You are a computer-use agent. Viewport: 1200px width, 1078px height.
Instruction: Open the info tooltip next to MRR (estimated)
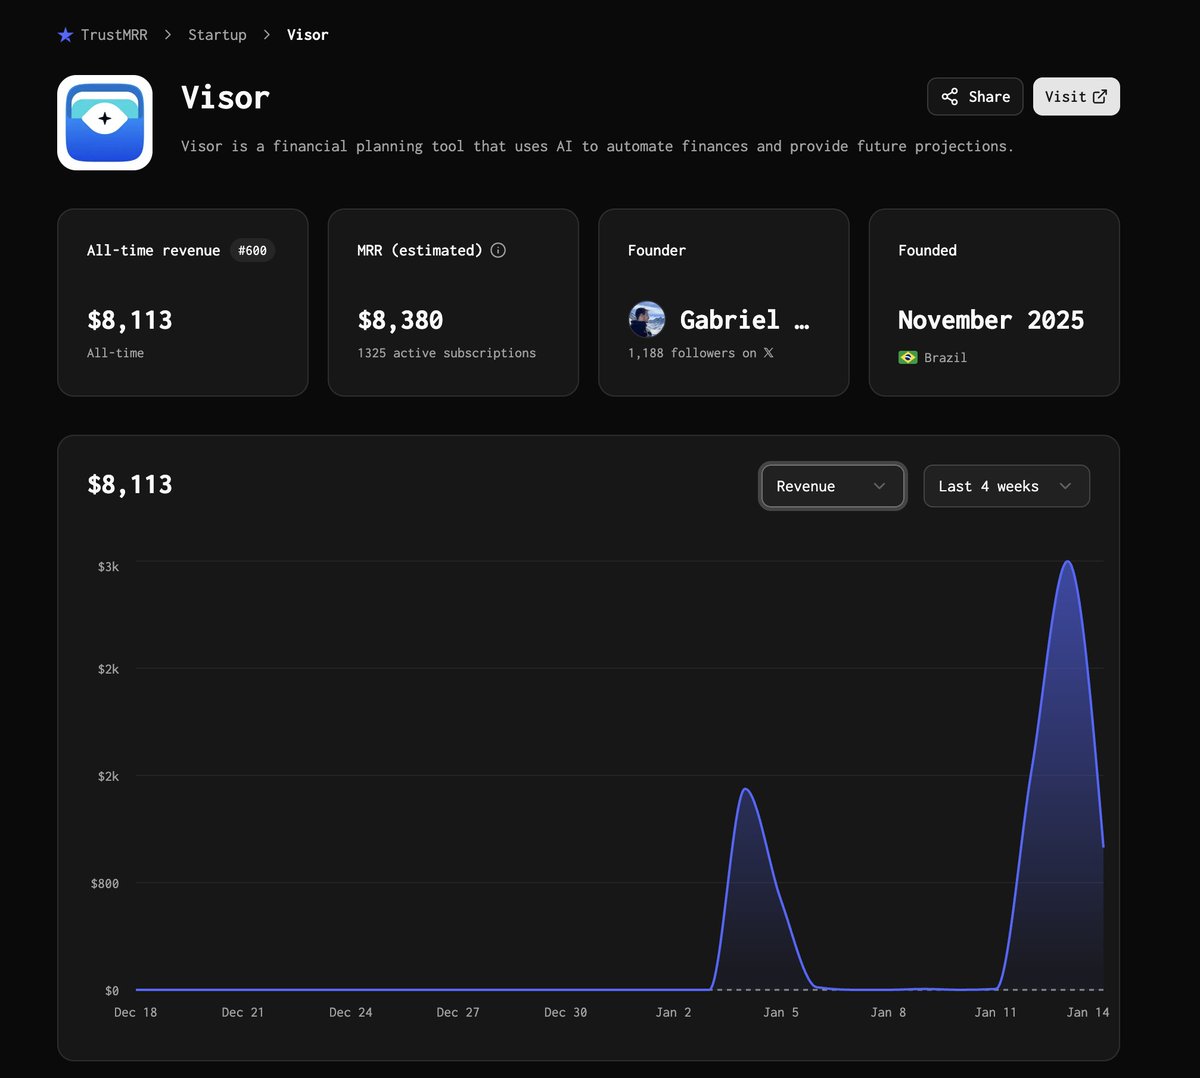497,250
